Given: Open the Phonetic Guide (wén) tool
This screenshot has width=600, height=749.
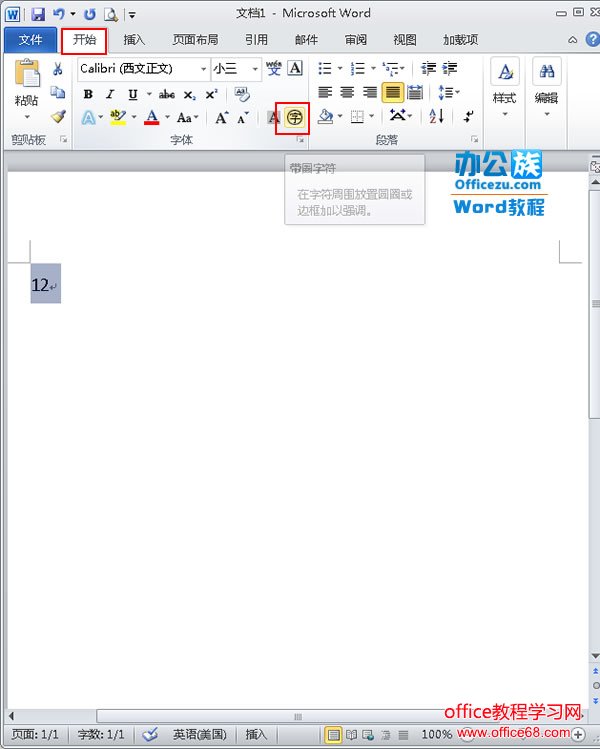Looking at the screenshot, I should tap(274, 68).
